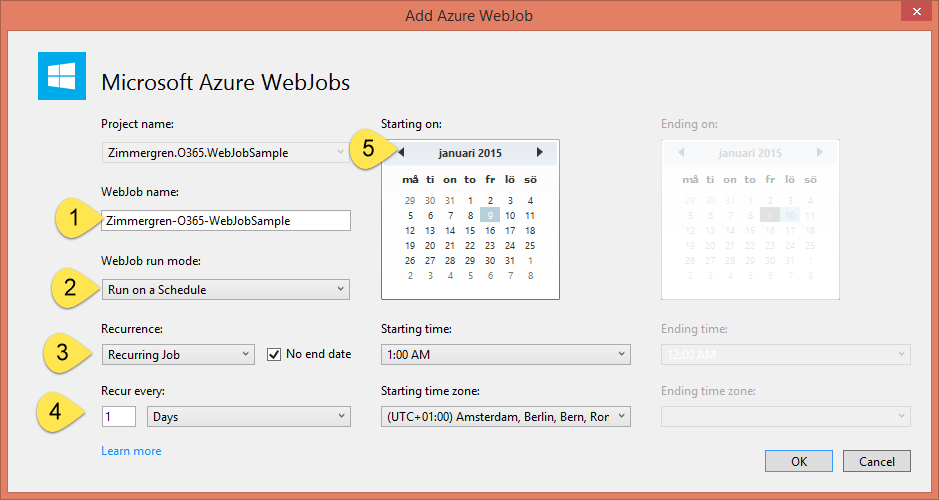Open the Learn more link
Viewport: 939px width, 500px height.
pos(131,451)
